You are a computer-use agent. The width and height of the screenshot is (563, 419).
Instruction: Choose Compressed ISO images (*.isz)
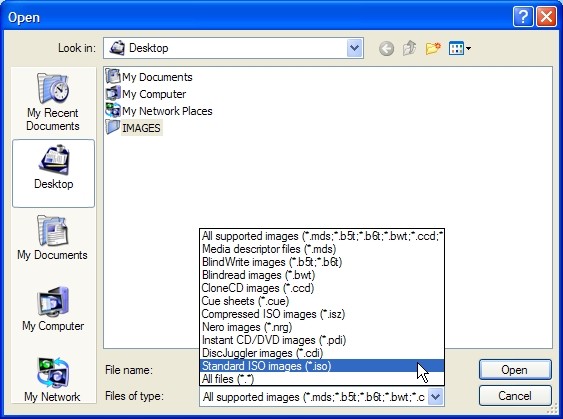coord(322,314)
